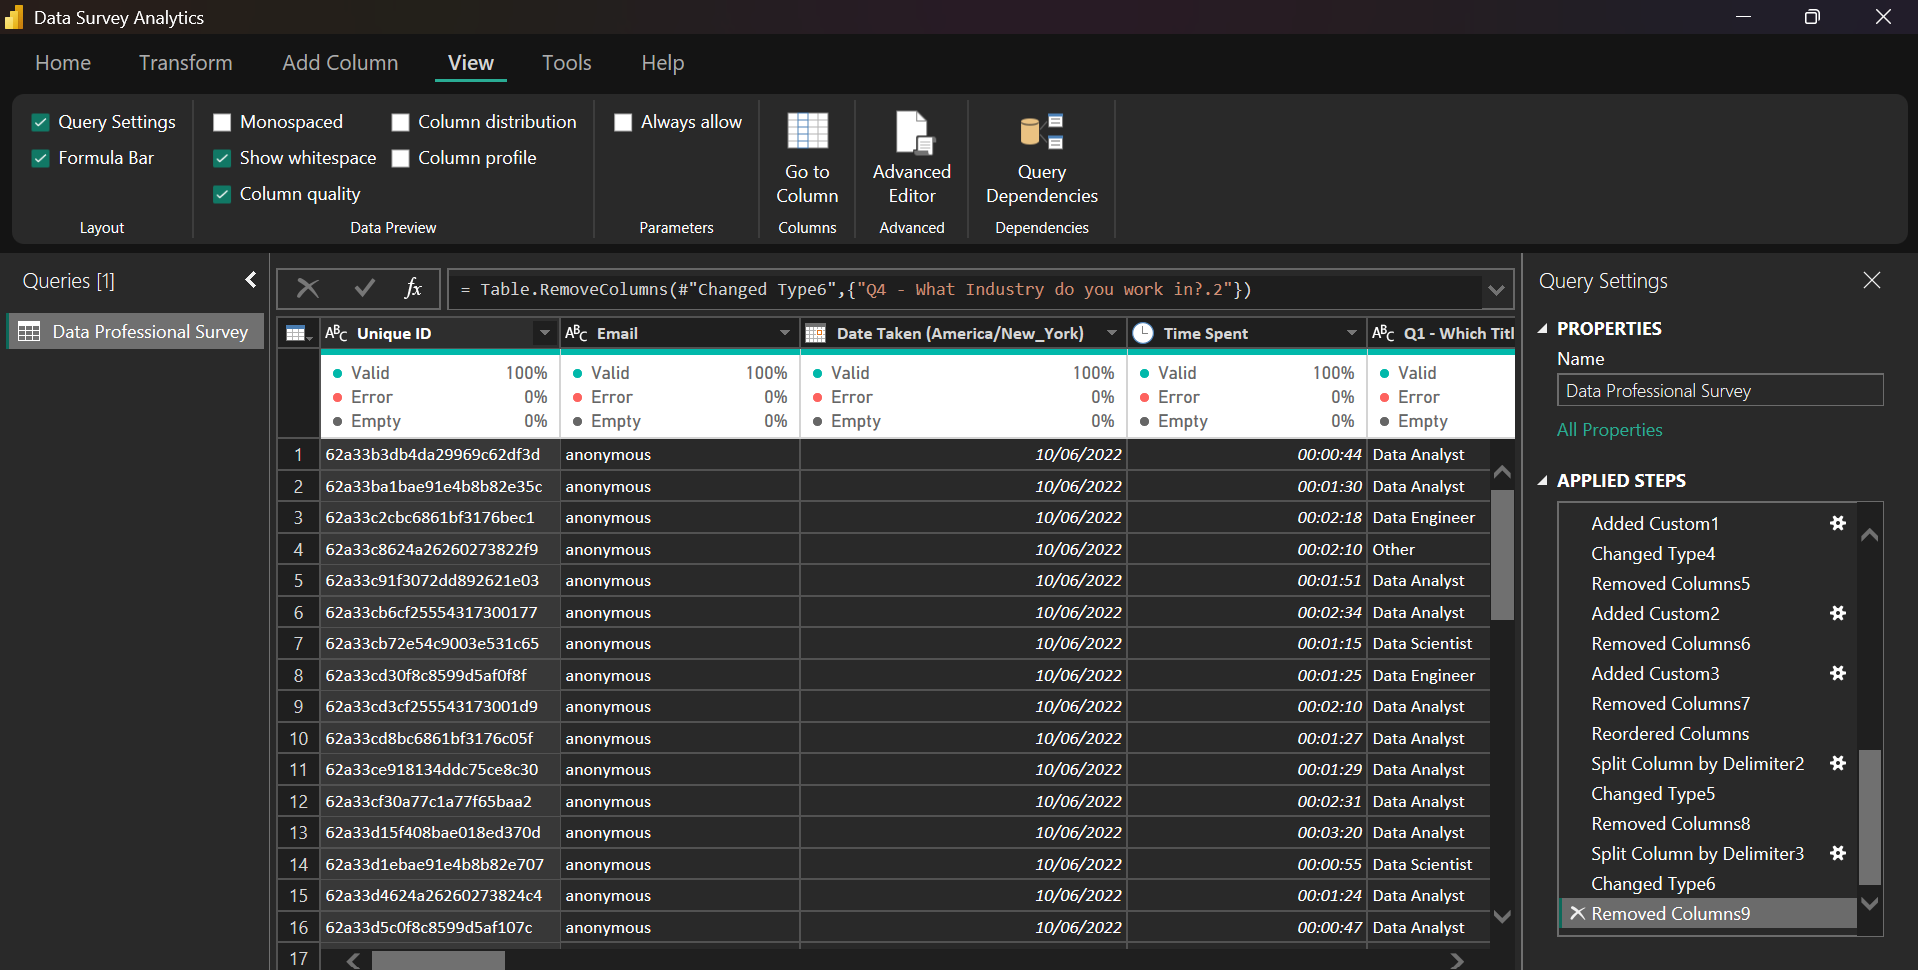
Task: Switch to the Transform tab
Action: click(185, 63)
